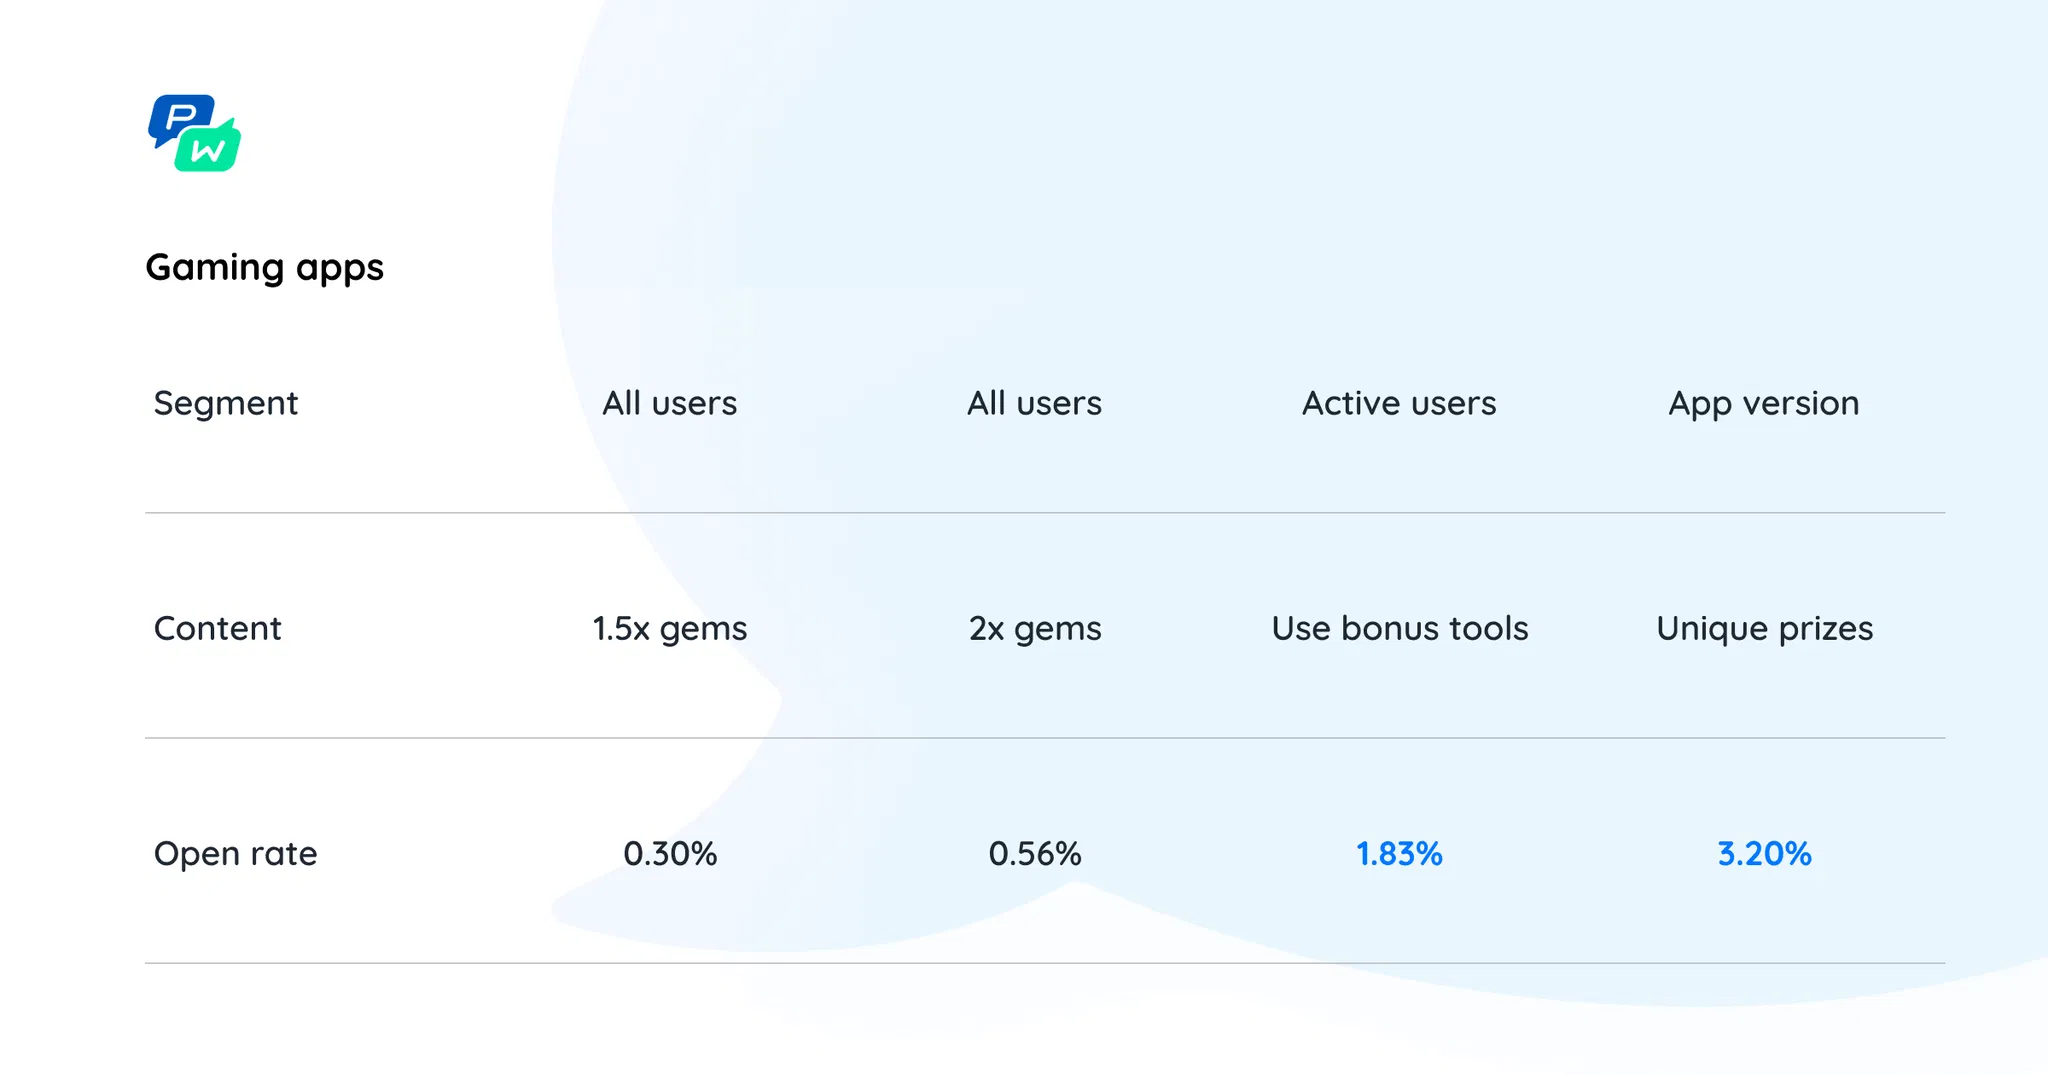Screen dimensions: 2048x1075
Task: Click the highlighted 3.20% open rate
Action: pyautogui.click(x=1764, y=853)
